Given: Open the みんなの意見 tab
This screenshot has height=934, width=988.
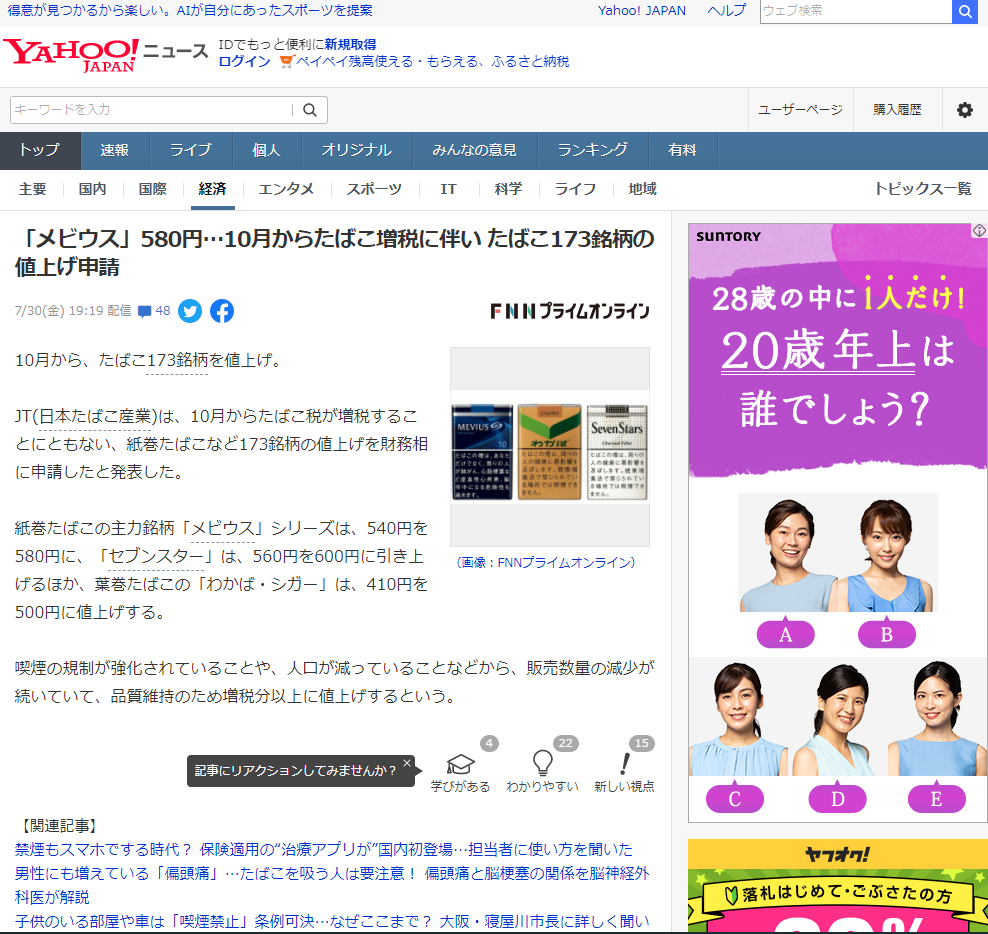Looking at the screenshot, I should click(474, 150).
